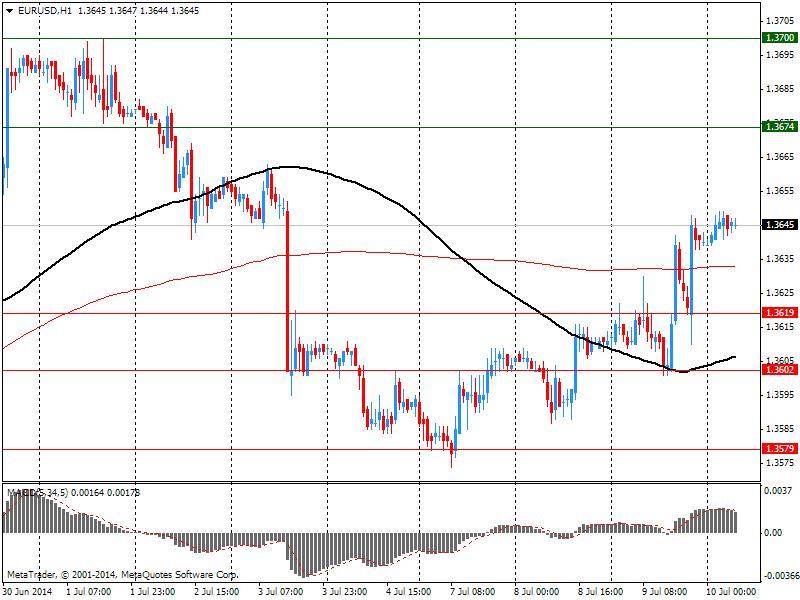Click the 1.3685 price scale value
Screen dimensions: 800x600
(x=780, y=89)
